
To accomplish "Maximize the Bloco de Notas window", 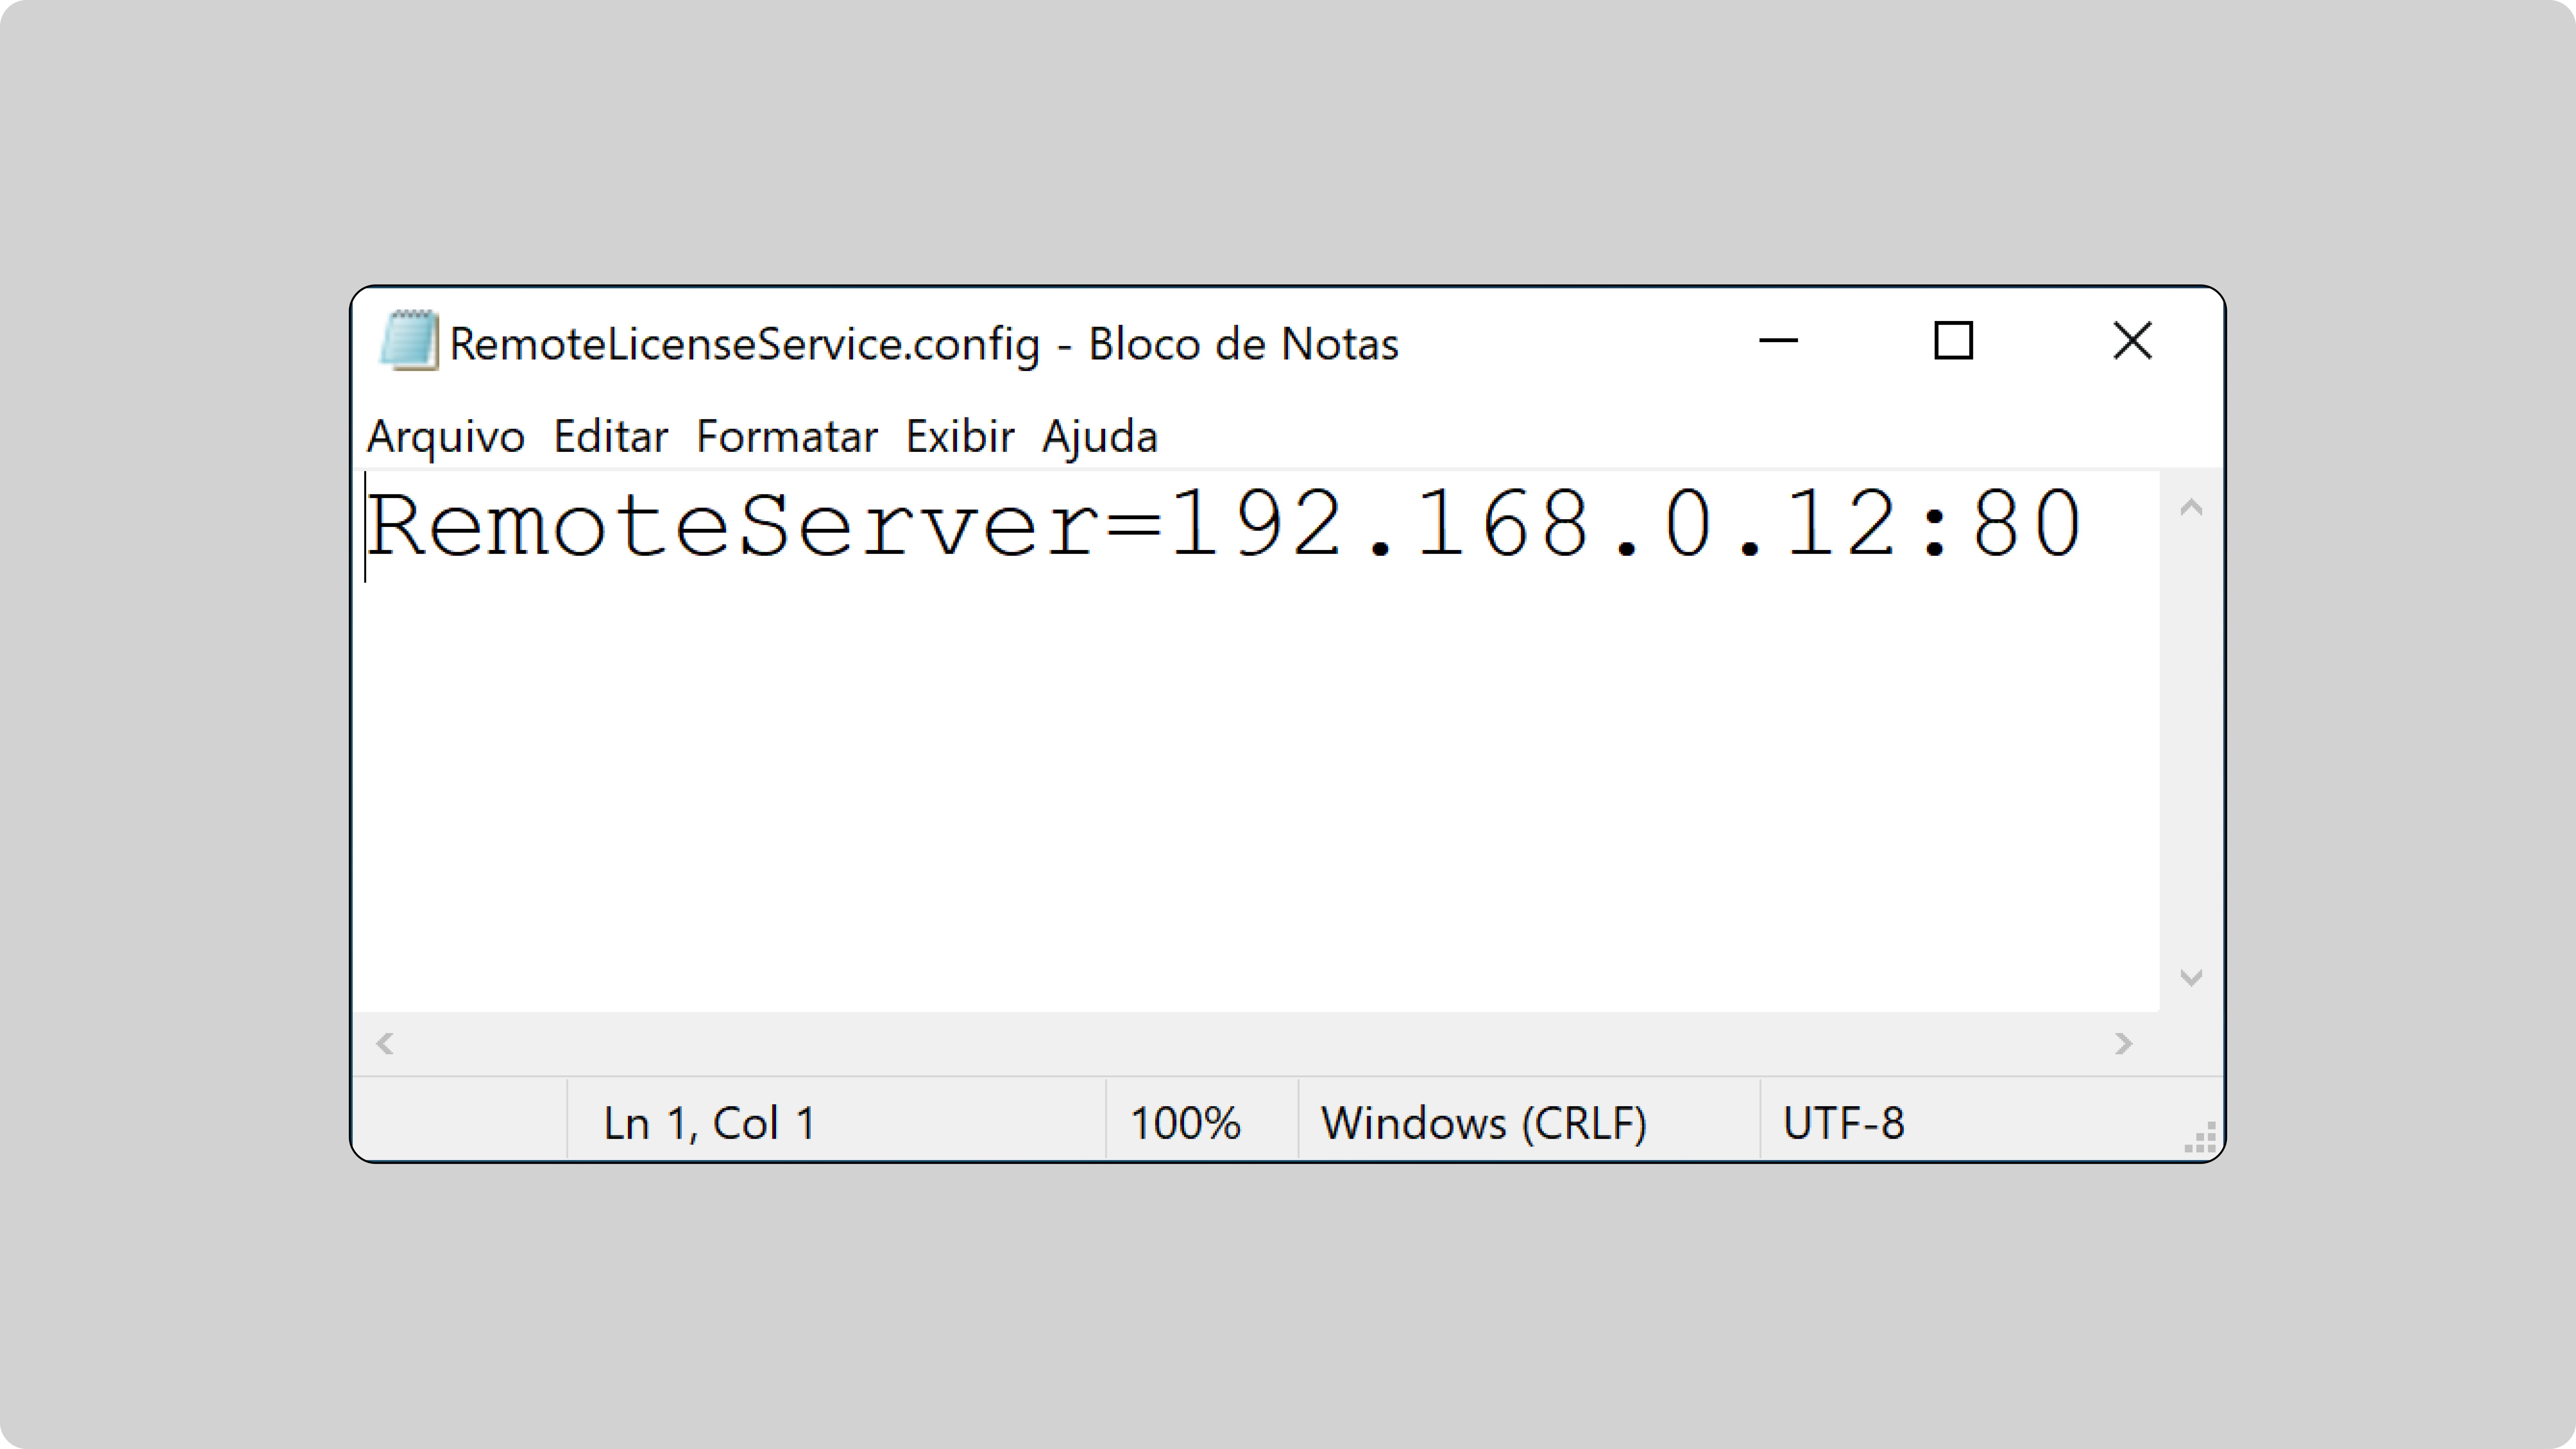I will [x=1953, y=341].
